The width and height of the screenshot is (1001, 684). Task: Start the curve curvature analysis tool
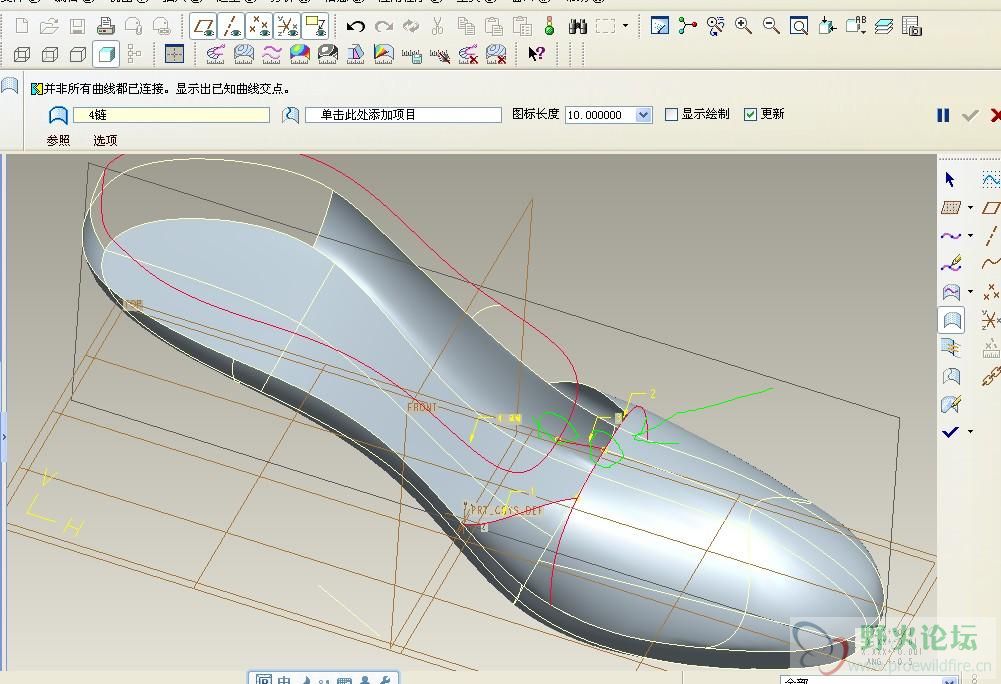(215, 54)
